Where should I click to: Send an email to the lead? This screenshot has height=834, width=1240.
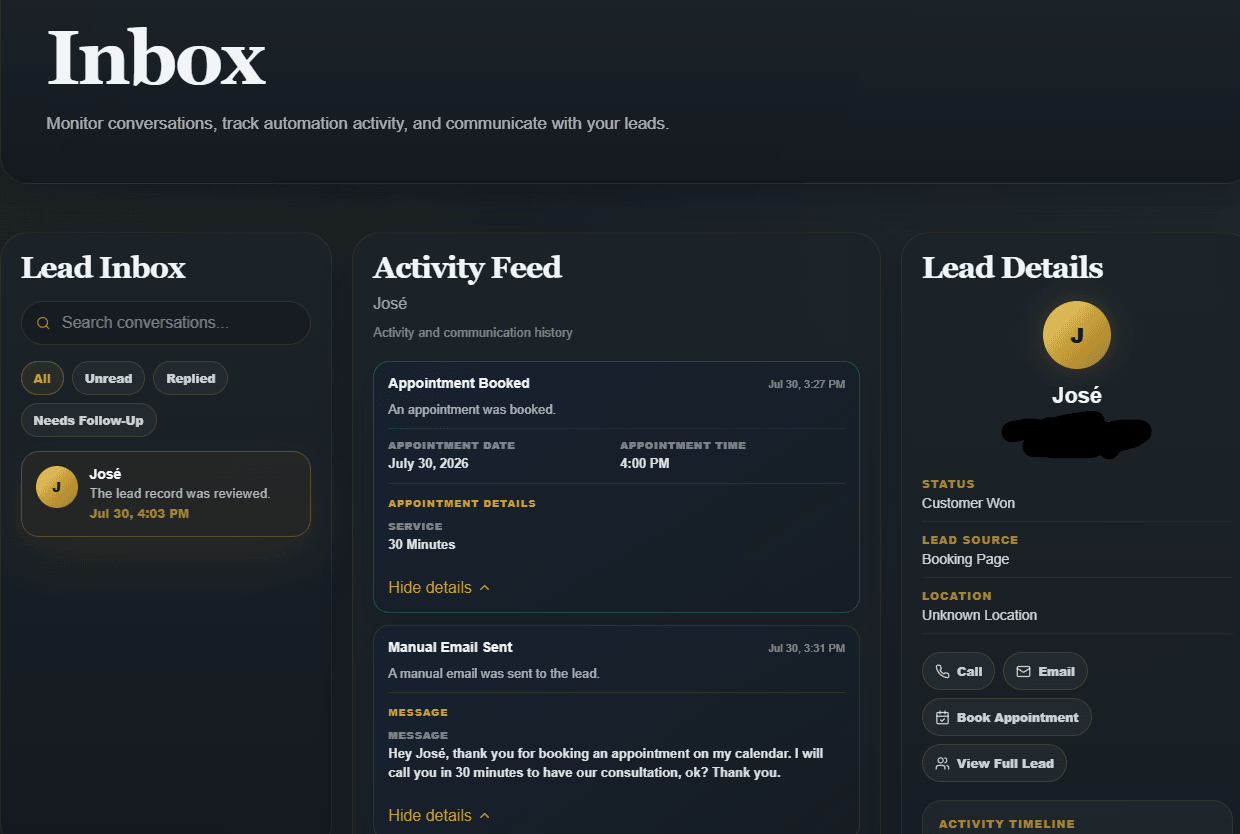pyautogui.click(x=1045, y=672)
